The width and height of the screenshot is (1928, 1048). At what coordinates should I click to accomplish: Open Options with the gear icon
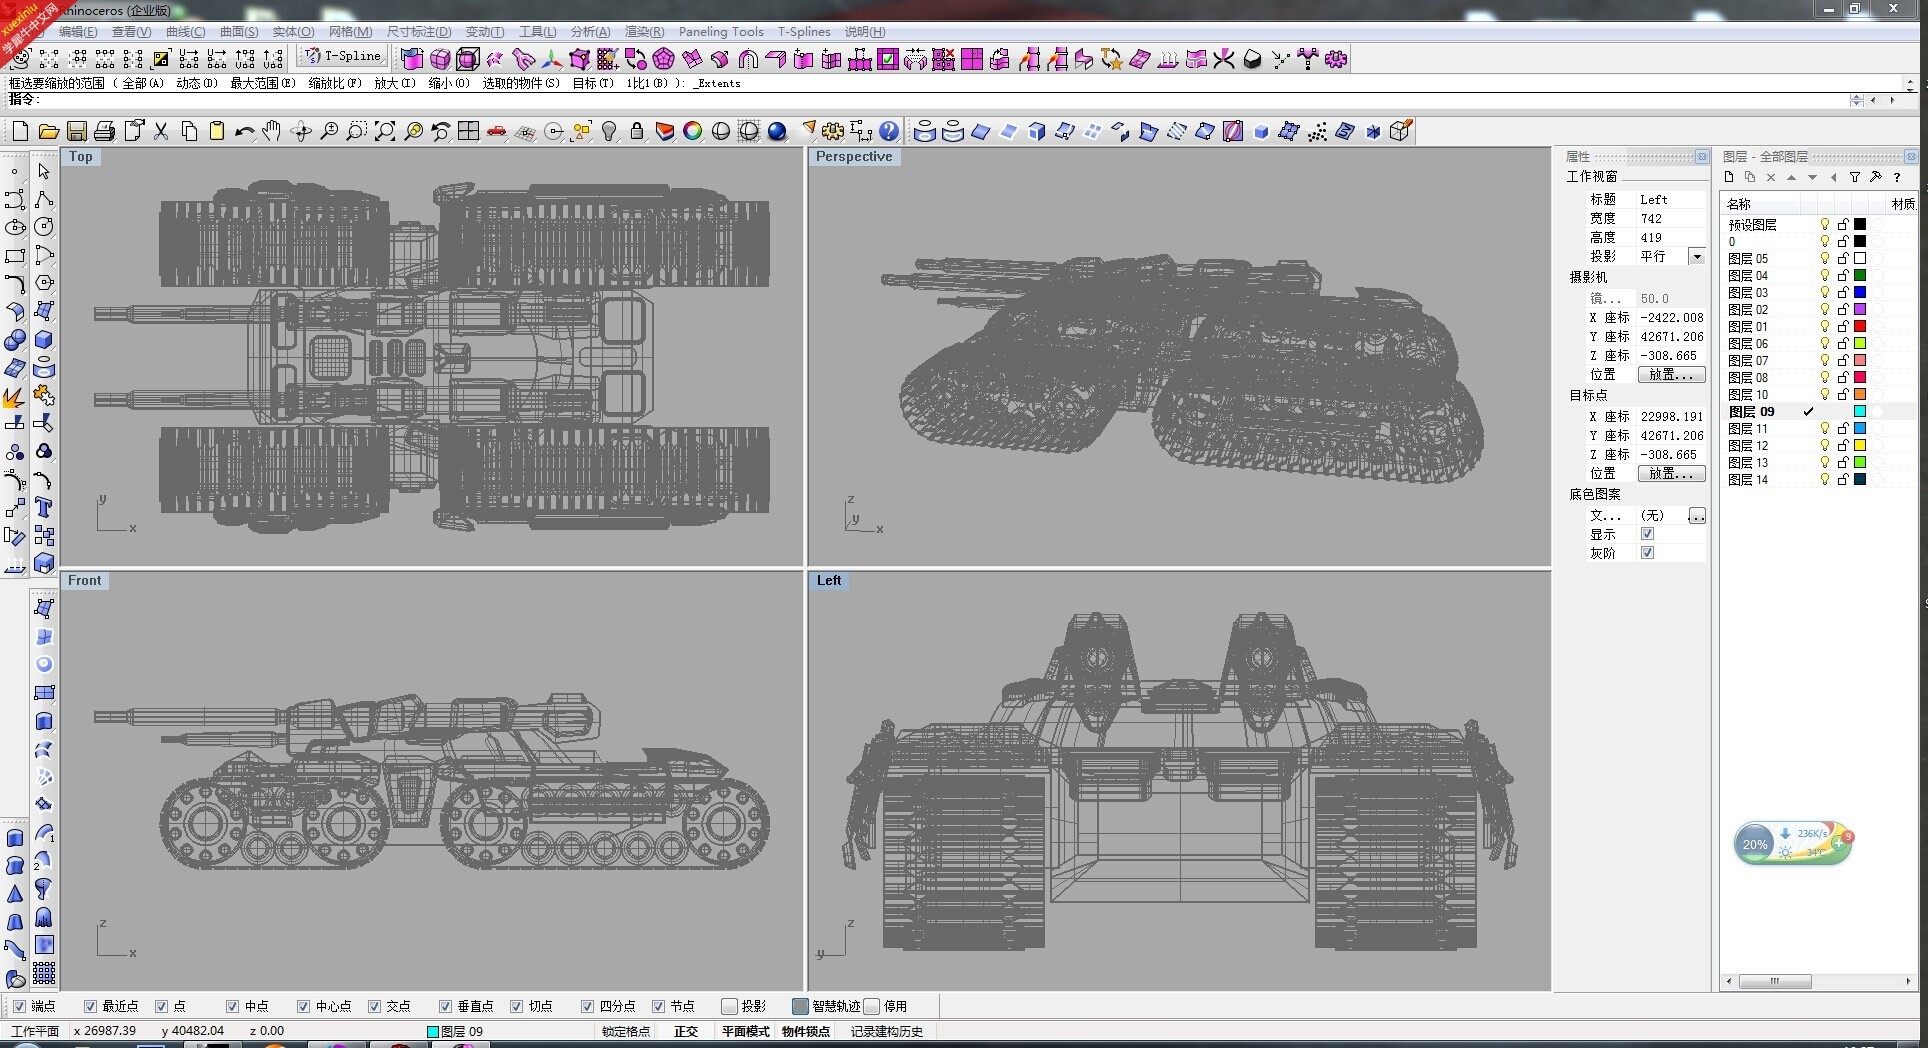[x=833, y=131]
